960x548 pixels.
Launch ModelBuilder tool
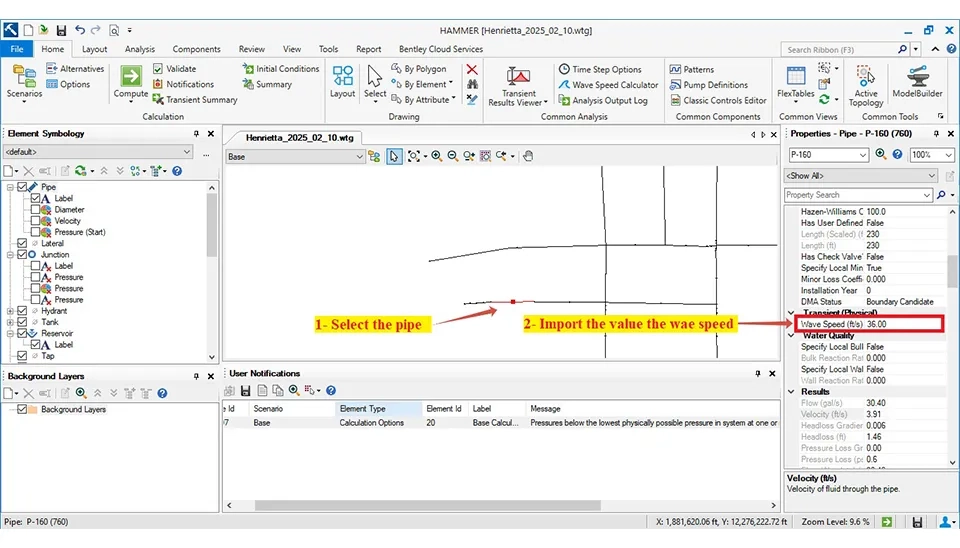[917, 80]
